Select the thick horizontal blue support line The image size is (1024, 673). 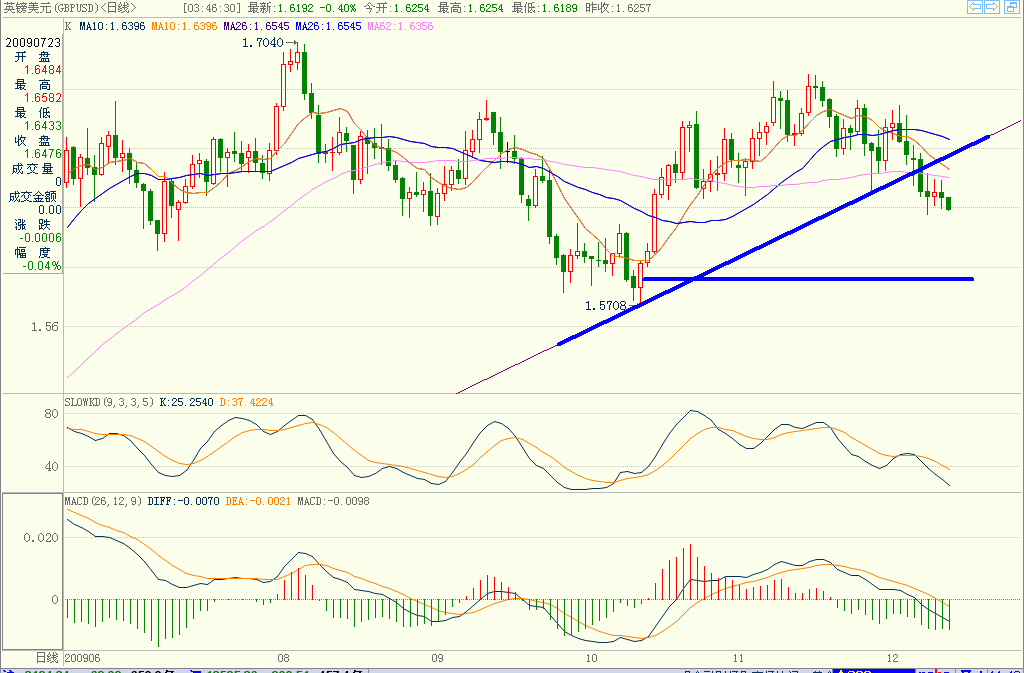coord(808,279)
